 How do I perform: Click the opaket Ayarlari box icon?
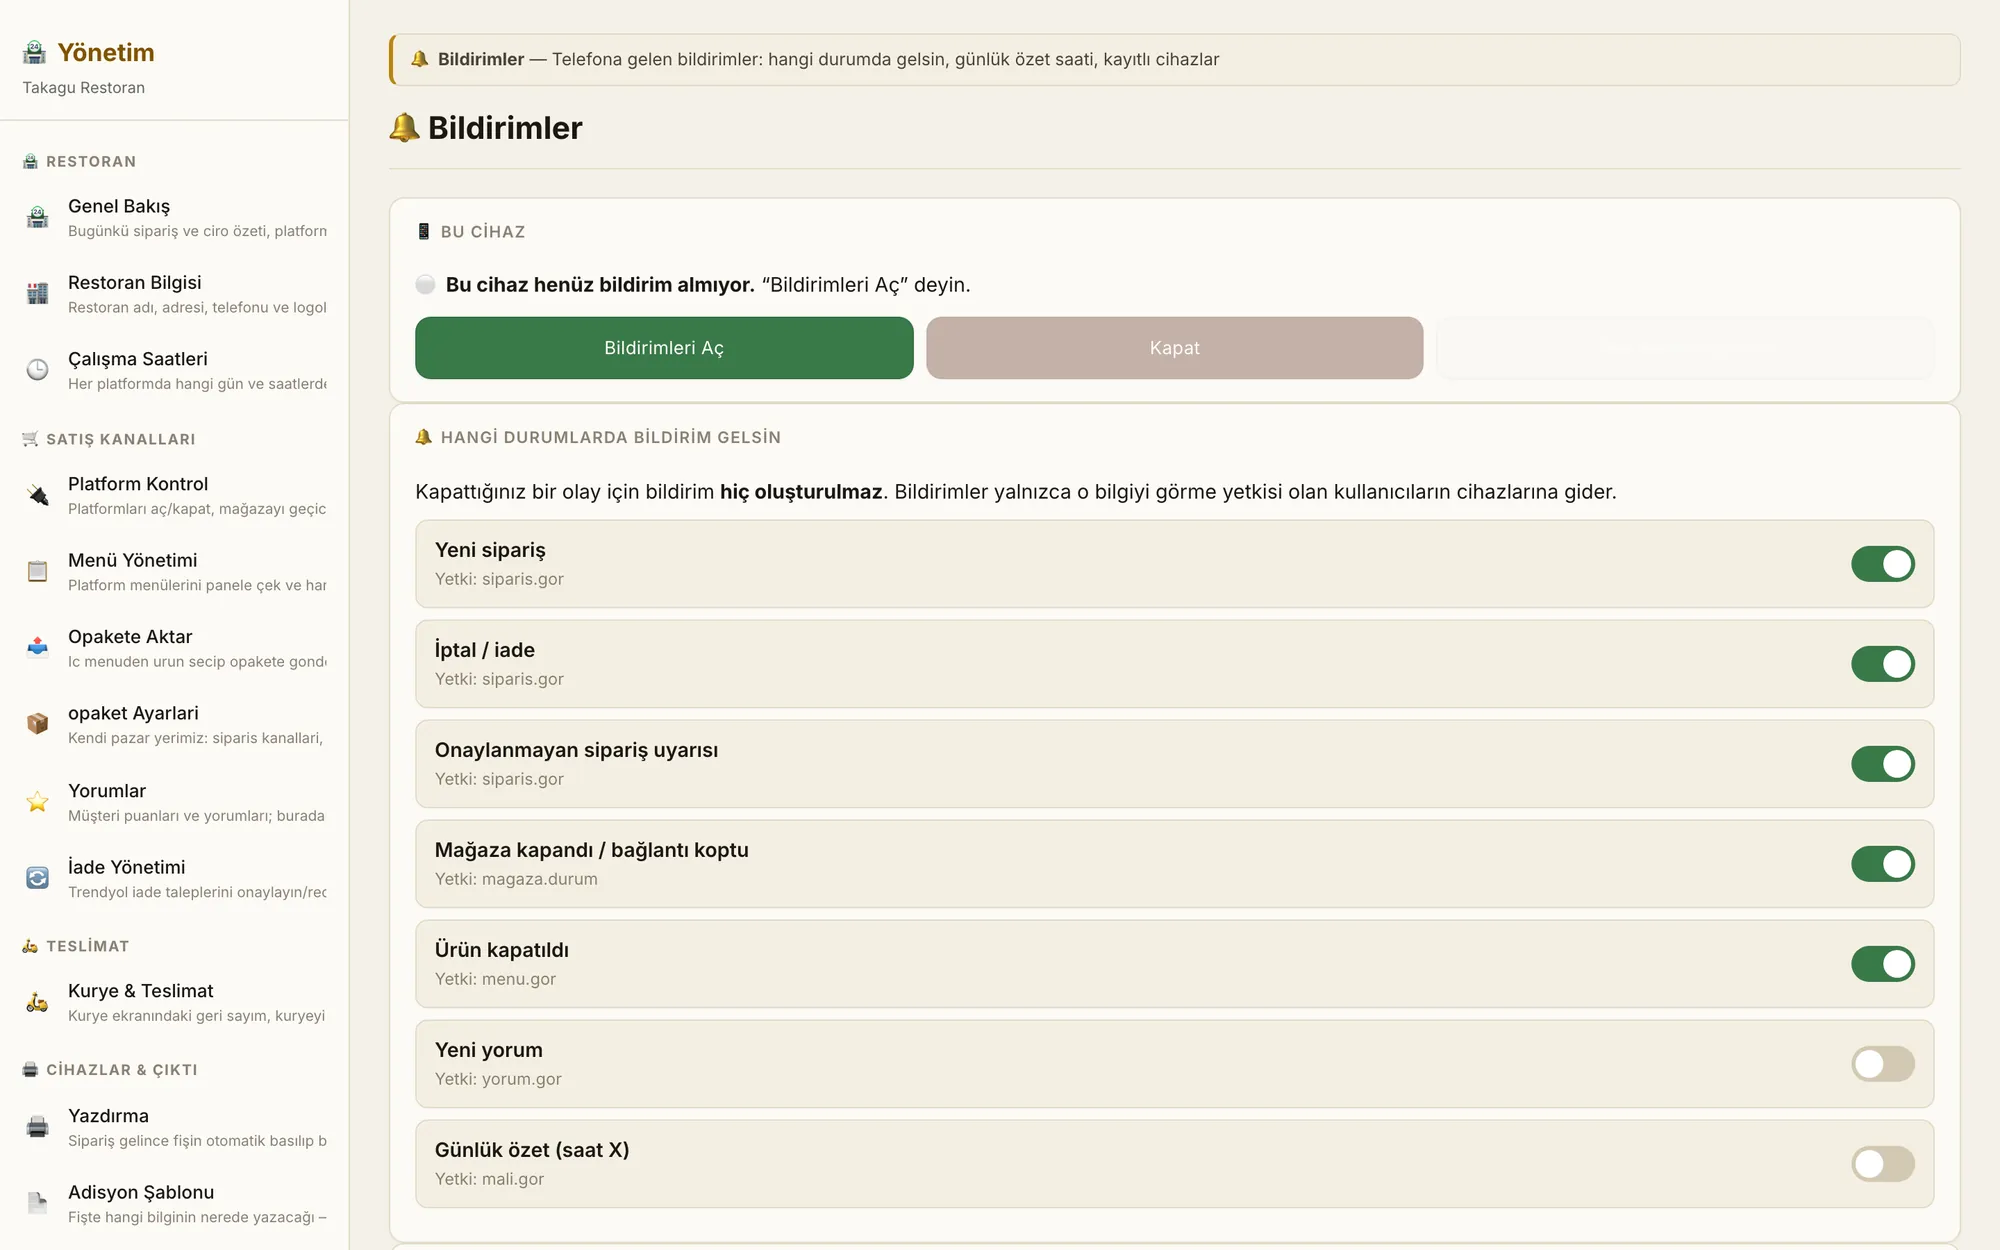[37, 724]
